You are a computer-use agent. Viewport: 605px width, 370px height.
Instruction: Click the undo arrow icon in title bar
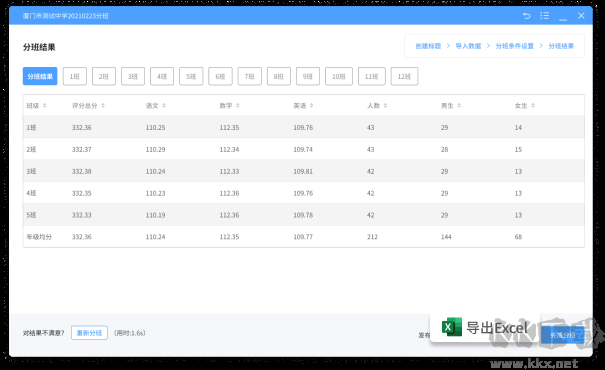tap(527, 16)
